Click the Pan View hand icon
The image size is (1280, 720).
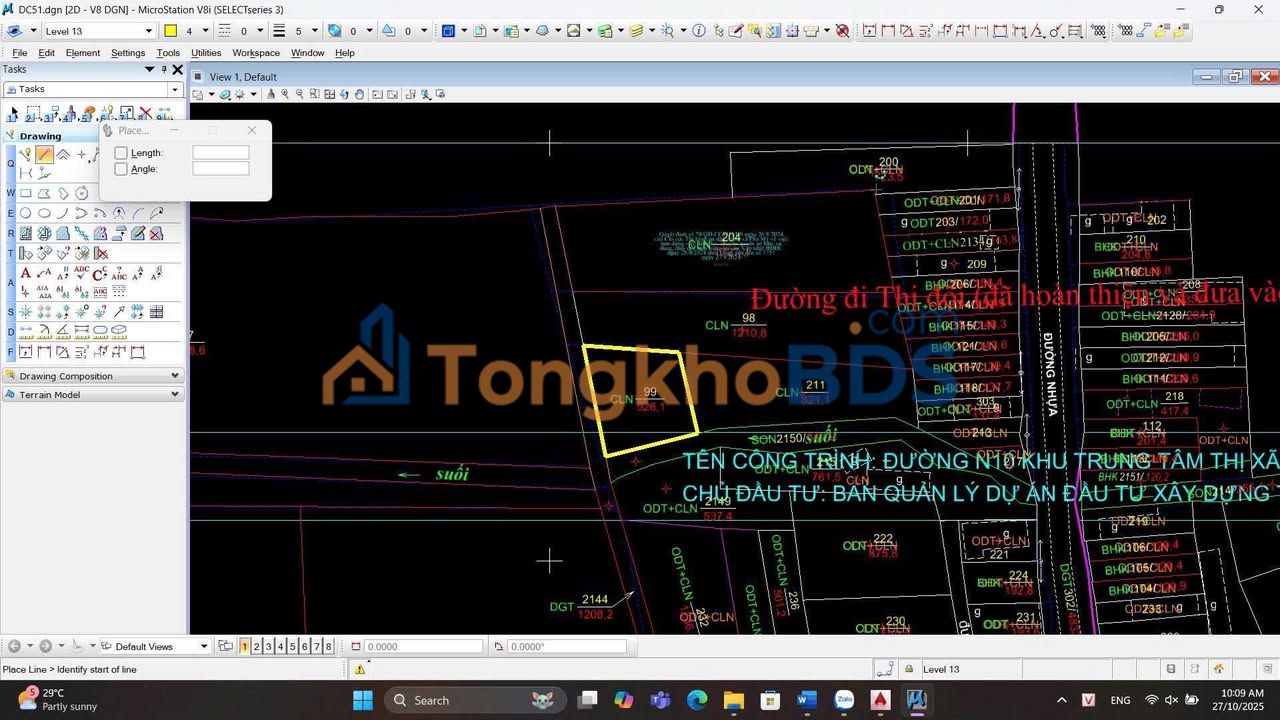point(360,94)
